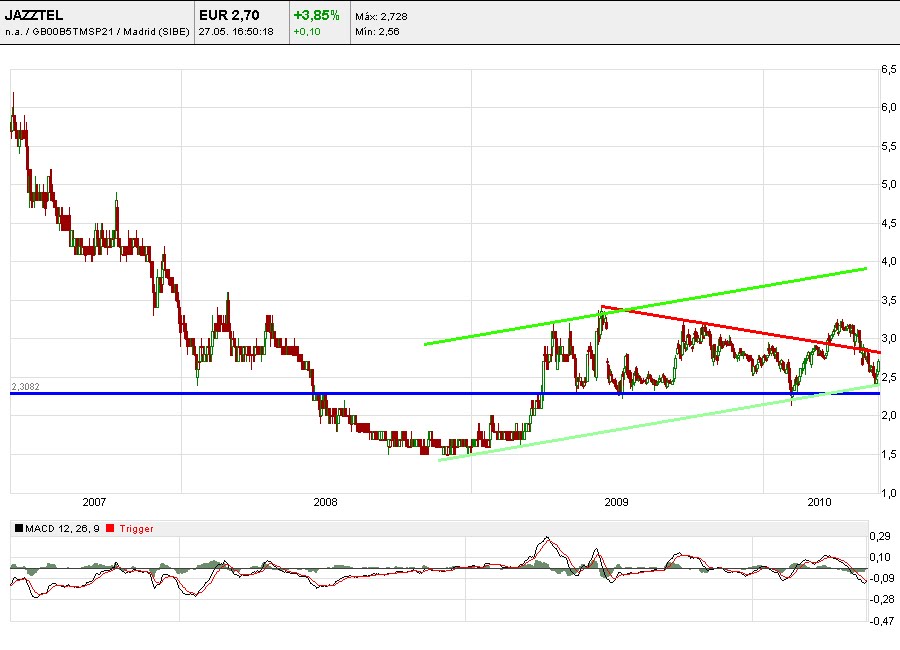Viewport: 900px width, 650px height.
Task: Click the percent change '+3,85%'
Action: point(316,15)
